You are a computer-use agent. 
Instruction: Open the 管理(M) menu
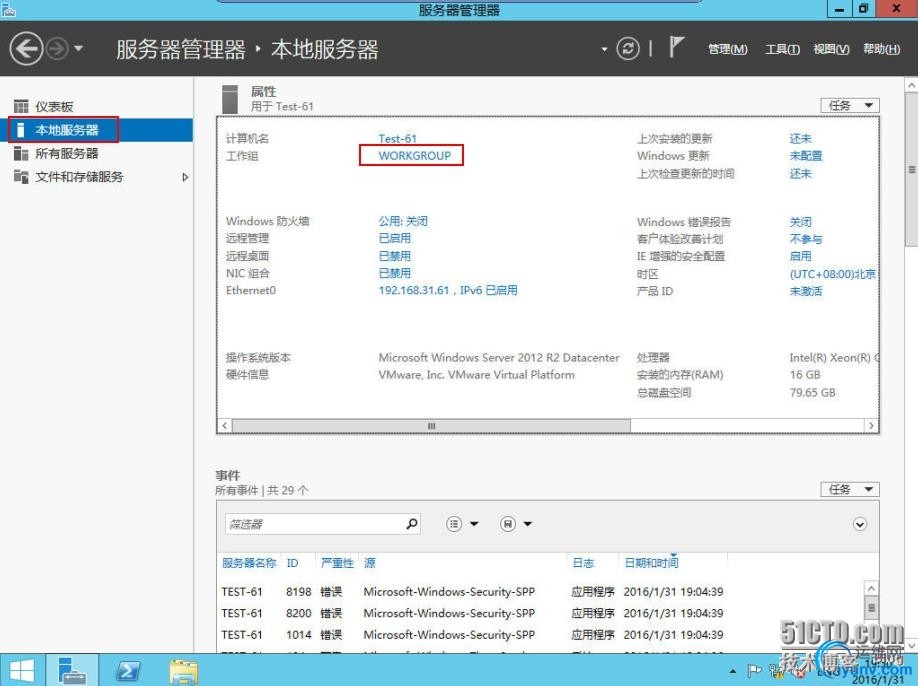coord(728,49)
